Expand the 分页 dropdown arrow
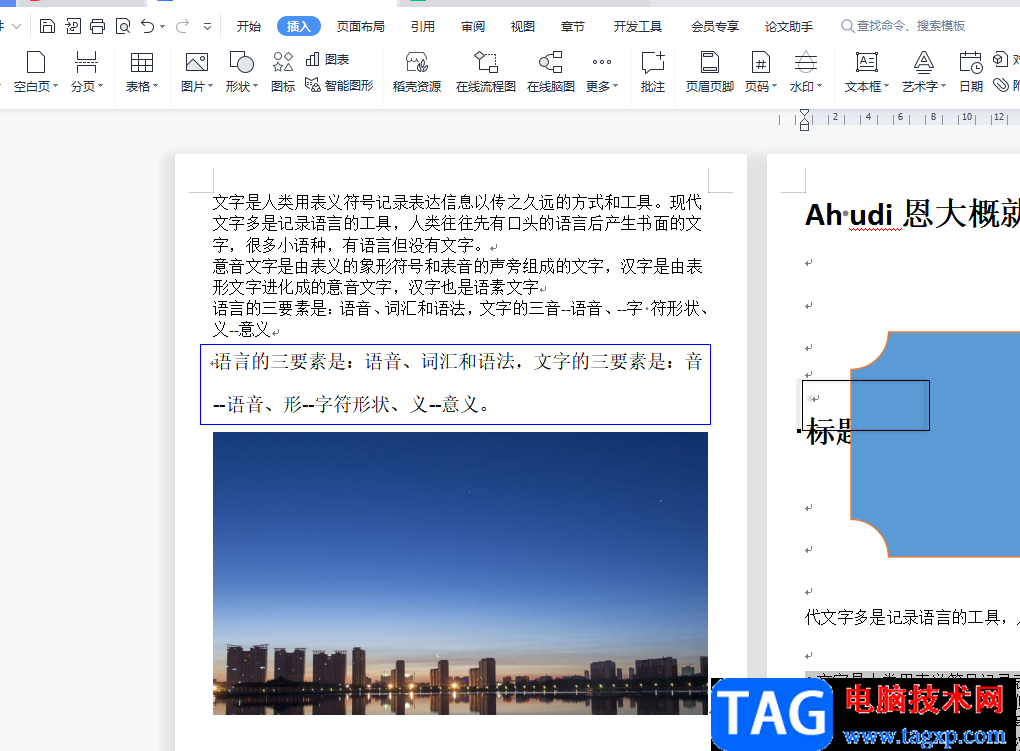The image size is (1020, 751). click(x=100, y=86)
